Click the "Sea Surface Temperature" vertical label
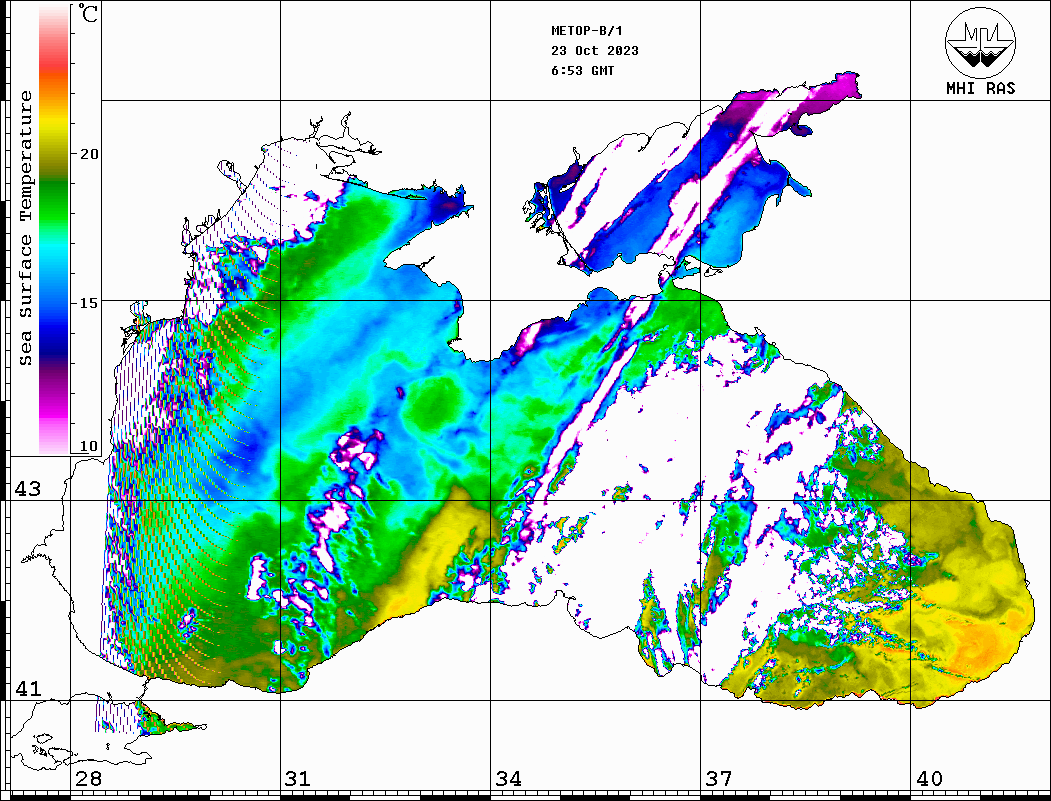The width and height of the screenshot is (1051, 801). tap(25, 228)
